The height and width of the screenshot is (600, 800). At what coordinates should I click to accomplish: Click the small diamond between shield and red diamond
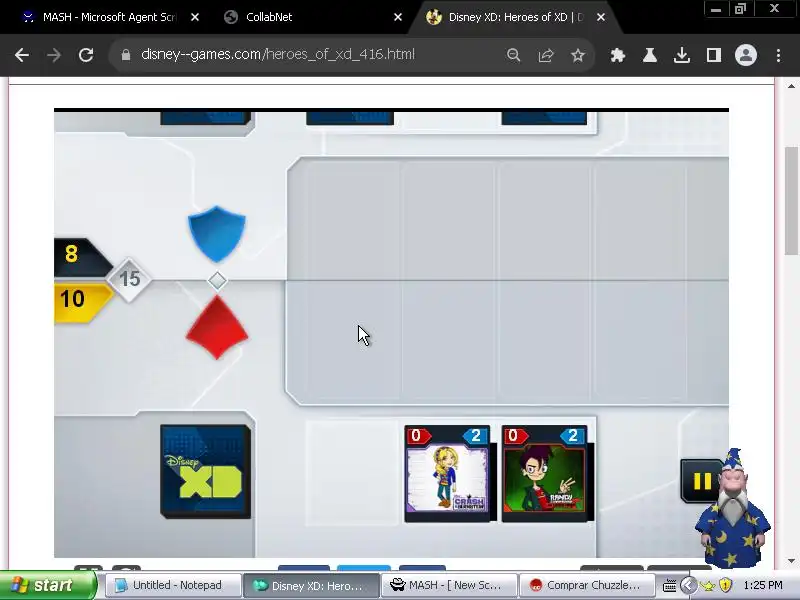coord(217,281)
